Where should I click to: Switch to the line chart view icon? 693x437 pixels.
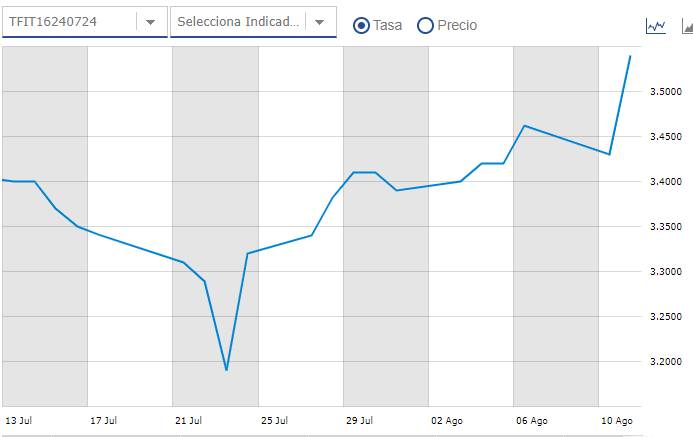point(656,25)
